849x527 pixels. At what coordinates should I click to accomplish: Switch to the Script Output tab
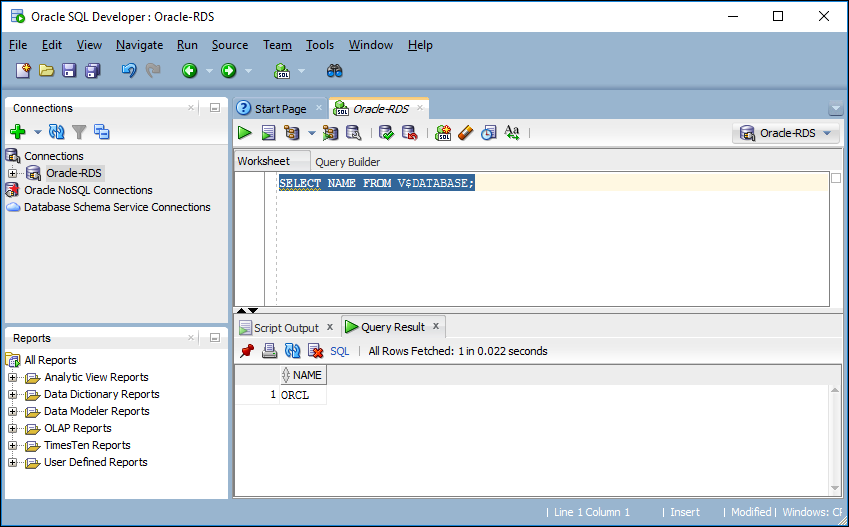tap(285, 328)
